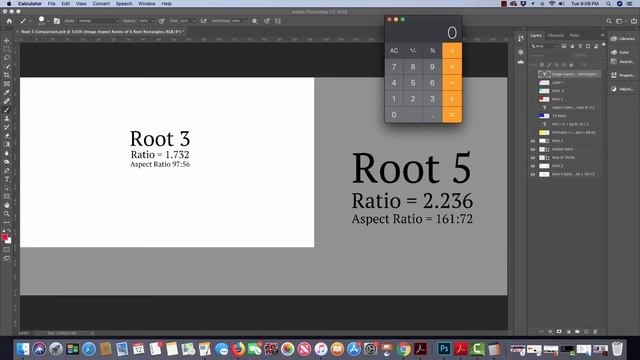The width and height of the screenshot is (640, 360).
Task: Select the Eyedropper tool
Action: click(x=7, y=92)
